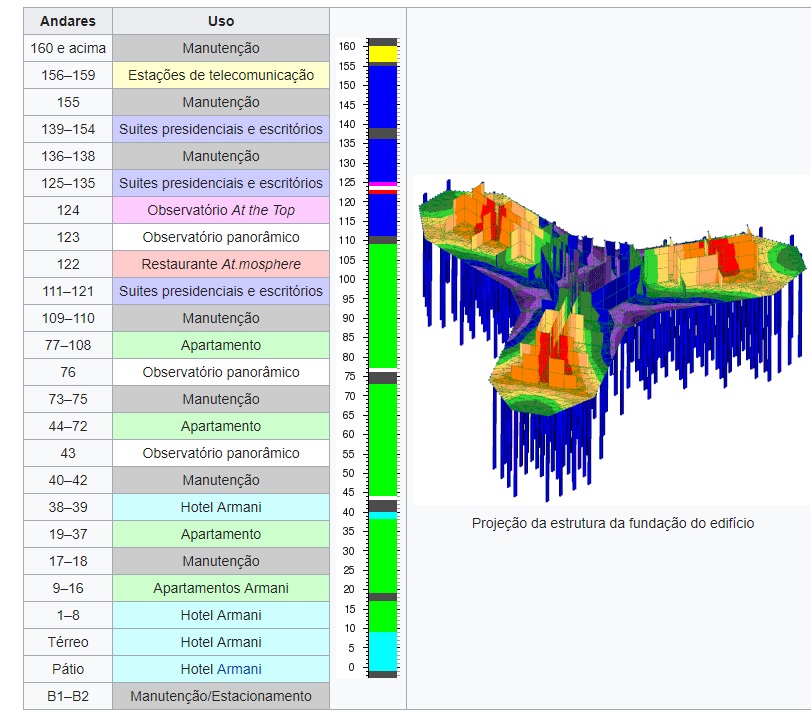Viewport: 811px width, 719px height.
Task: Click 'Manutenção' in the 136–138 row
Action: coord(221,156)
